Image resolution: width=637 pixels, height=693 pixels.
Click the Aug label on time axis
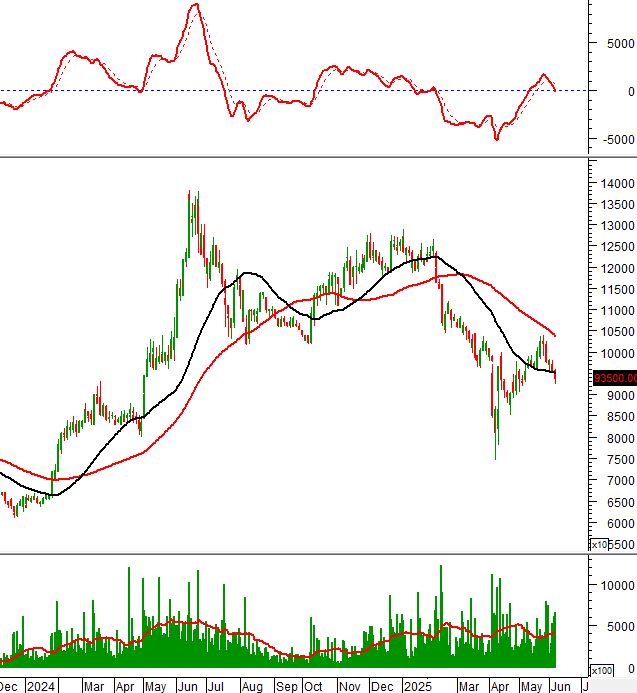click(251, 686)
